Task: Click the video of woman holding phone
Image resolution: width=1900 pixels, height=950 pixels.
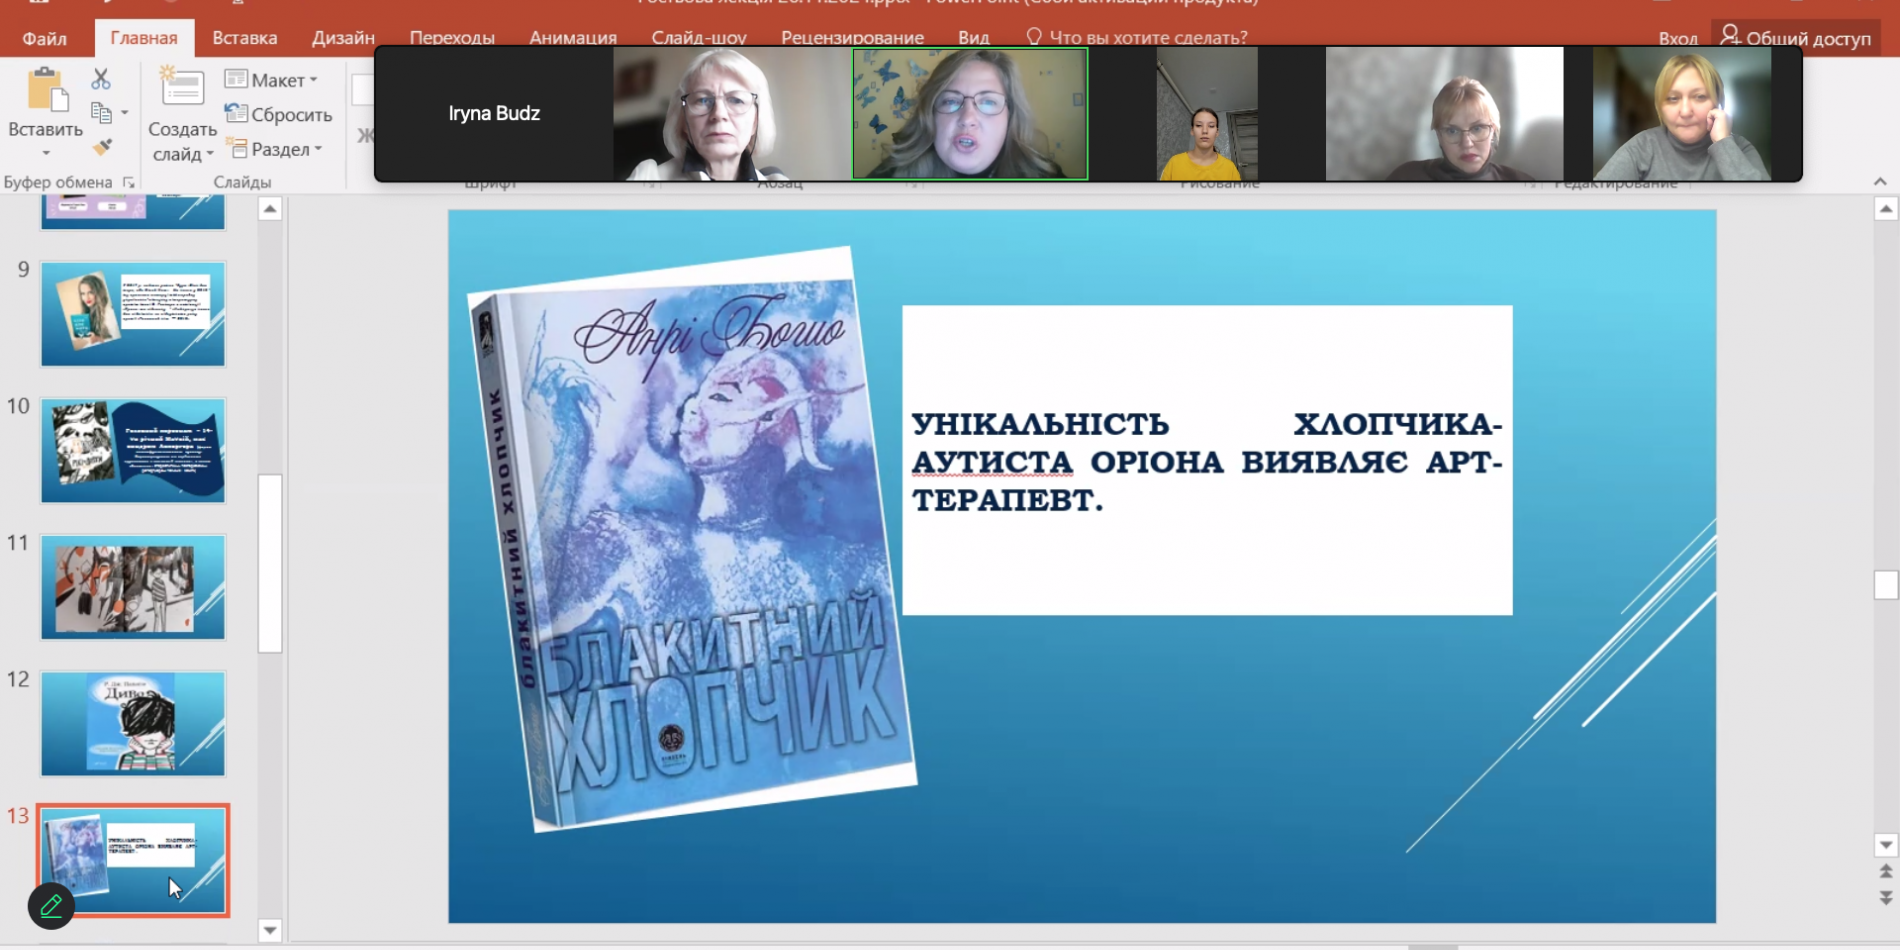Action: click(x=1682, y=114)
